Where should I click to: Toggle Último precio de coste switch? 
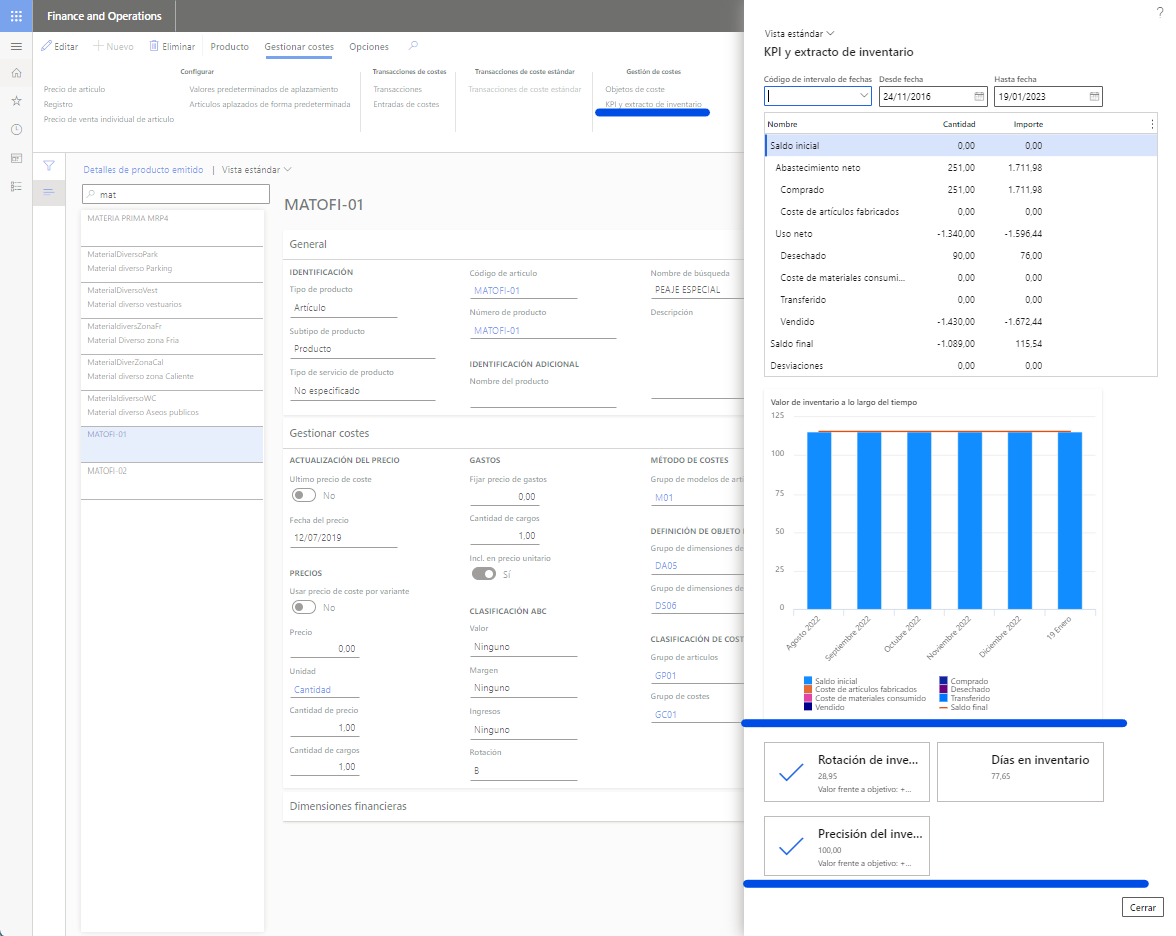click(303, 495)
